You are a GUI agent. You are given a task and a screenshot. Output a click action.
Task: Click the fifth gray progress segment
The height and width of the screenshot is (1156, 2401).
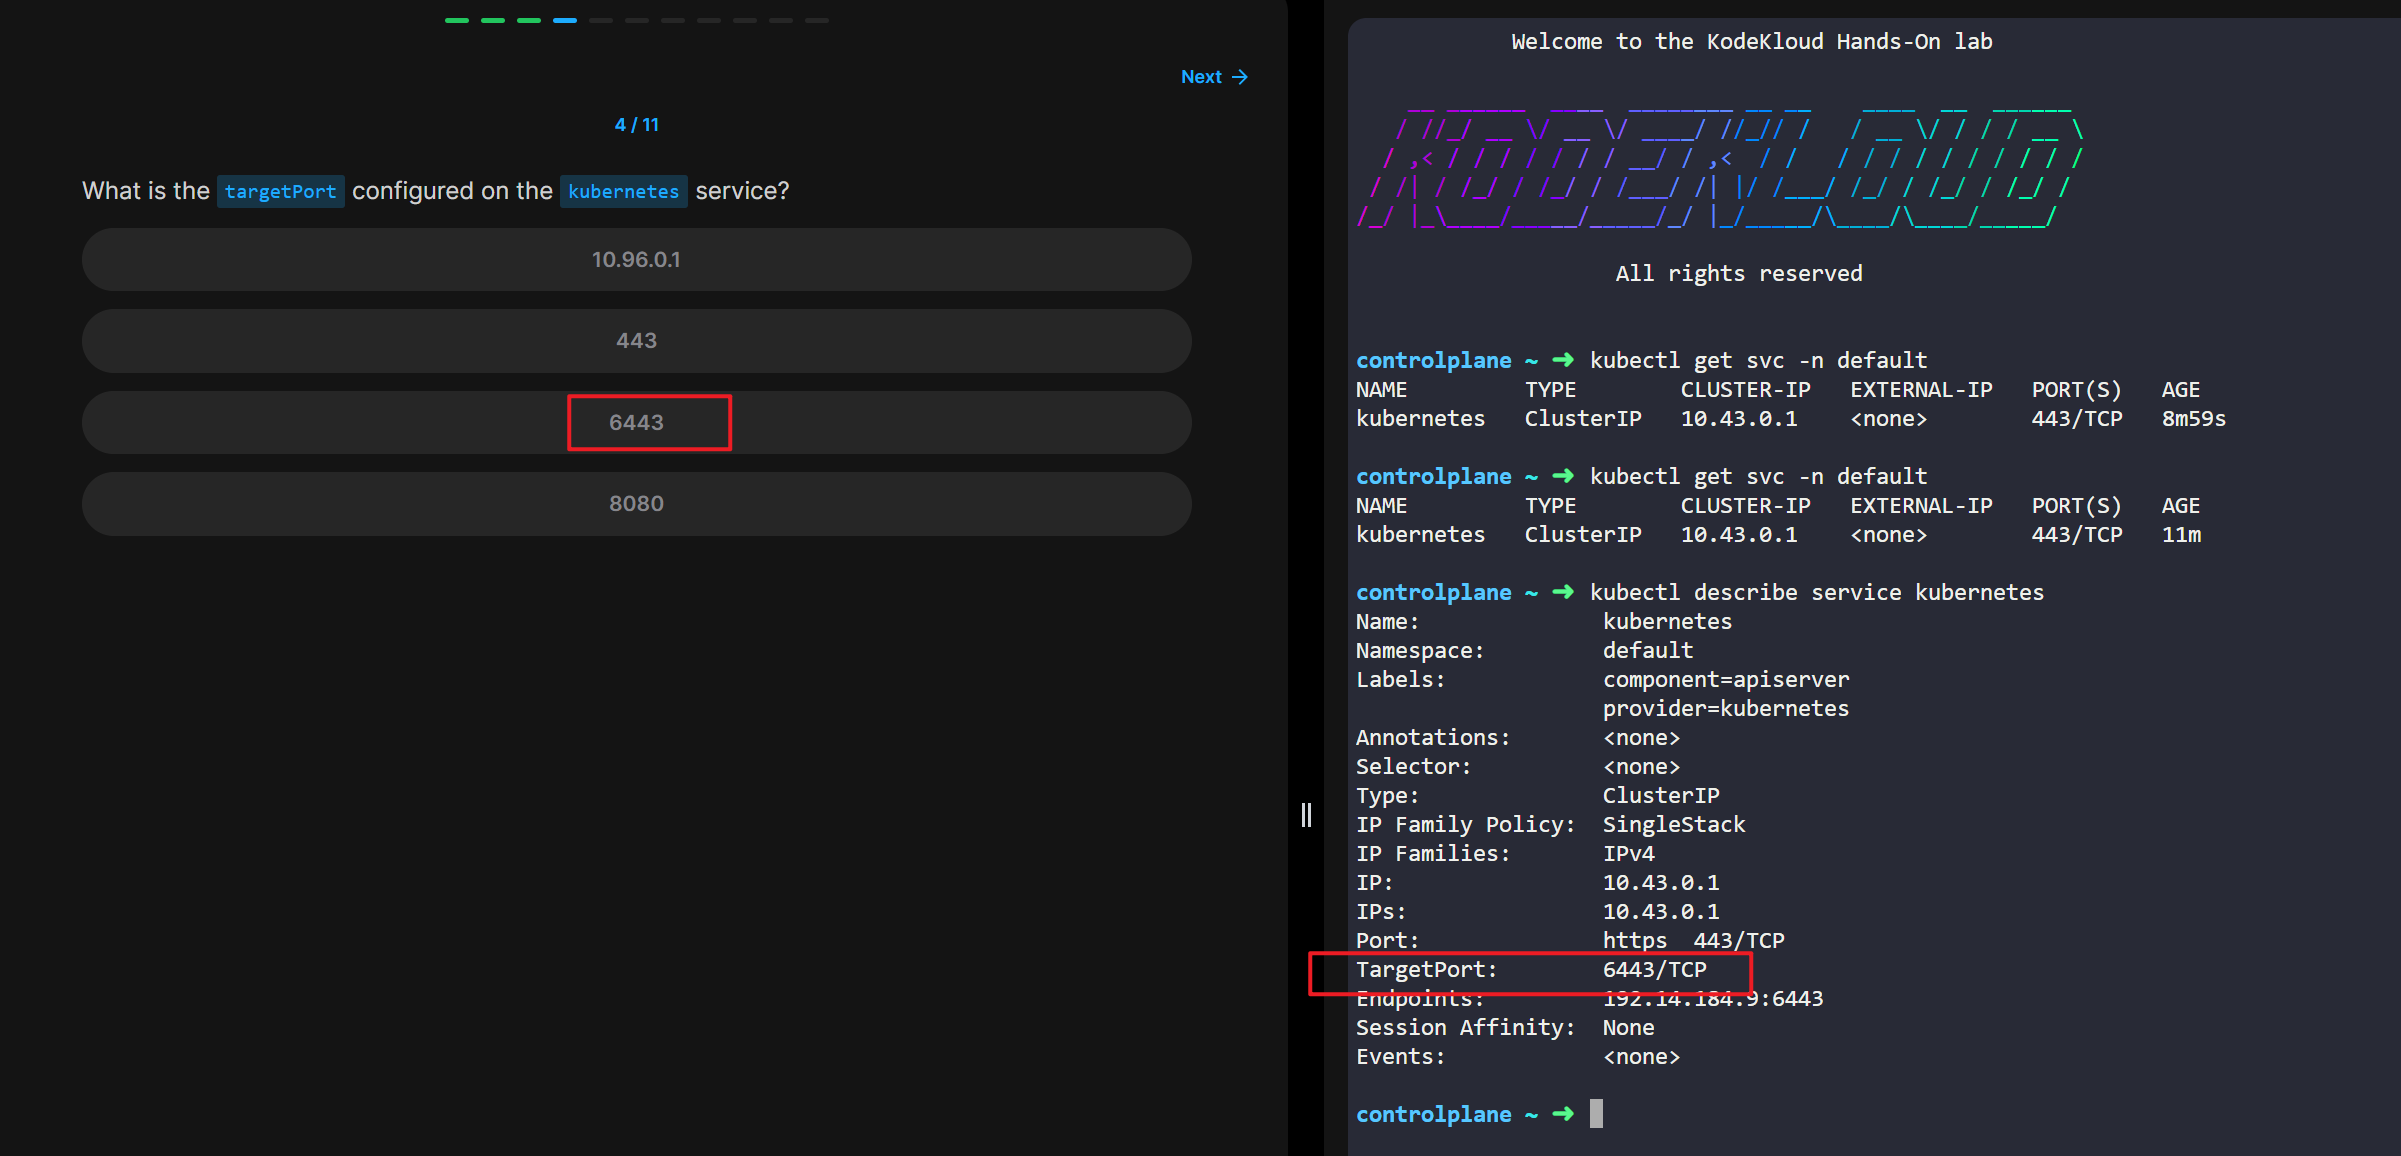click(x=745, y=20)
